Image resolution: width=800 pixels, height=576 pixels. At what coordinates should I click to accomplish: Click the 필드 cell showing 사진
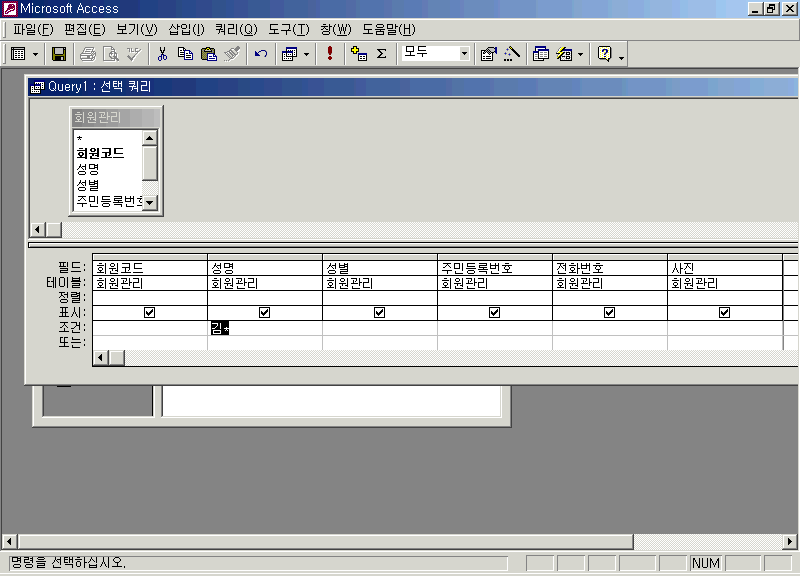coord(725,268)
